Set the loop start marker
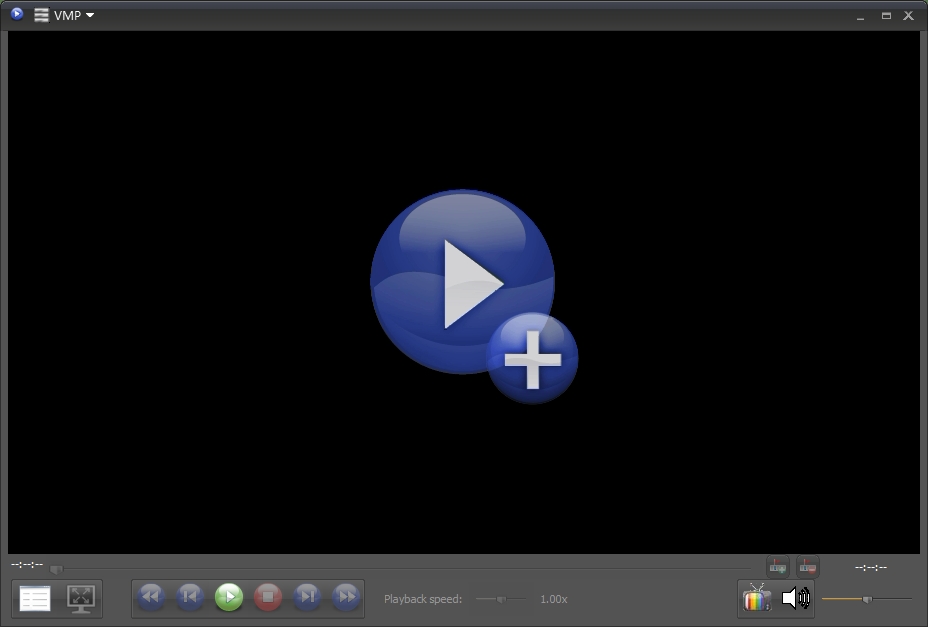The height and width of the screenshot is (627, 928). (776, 566)
